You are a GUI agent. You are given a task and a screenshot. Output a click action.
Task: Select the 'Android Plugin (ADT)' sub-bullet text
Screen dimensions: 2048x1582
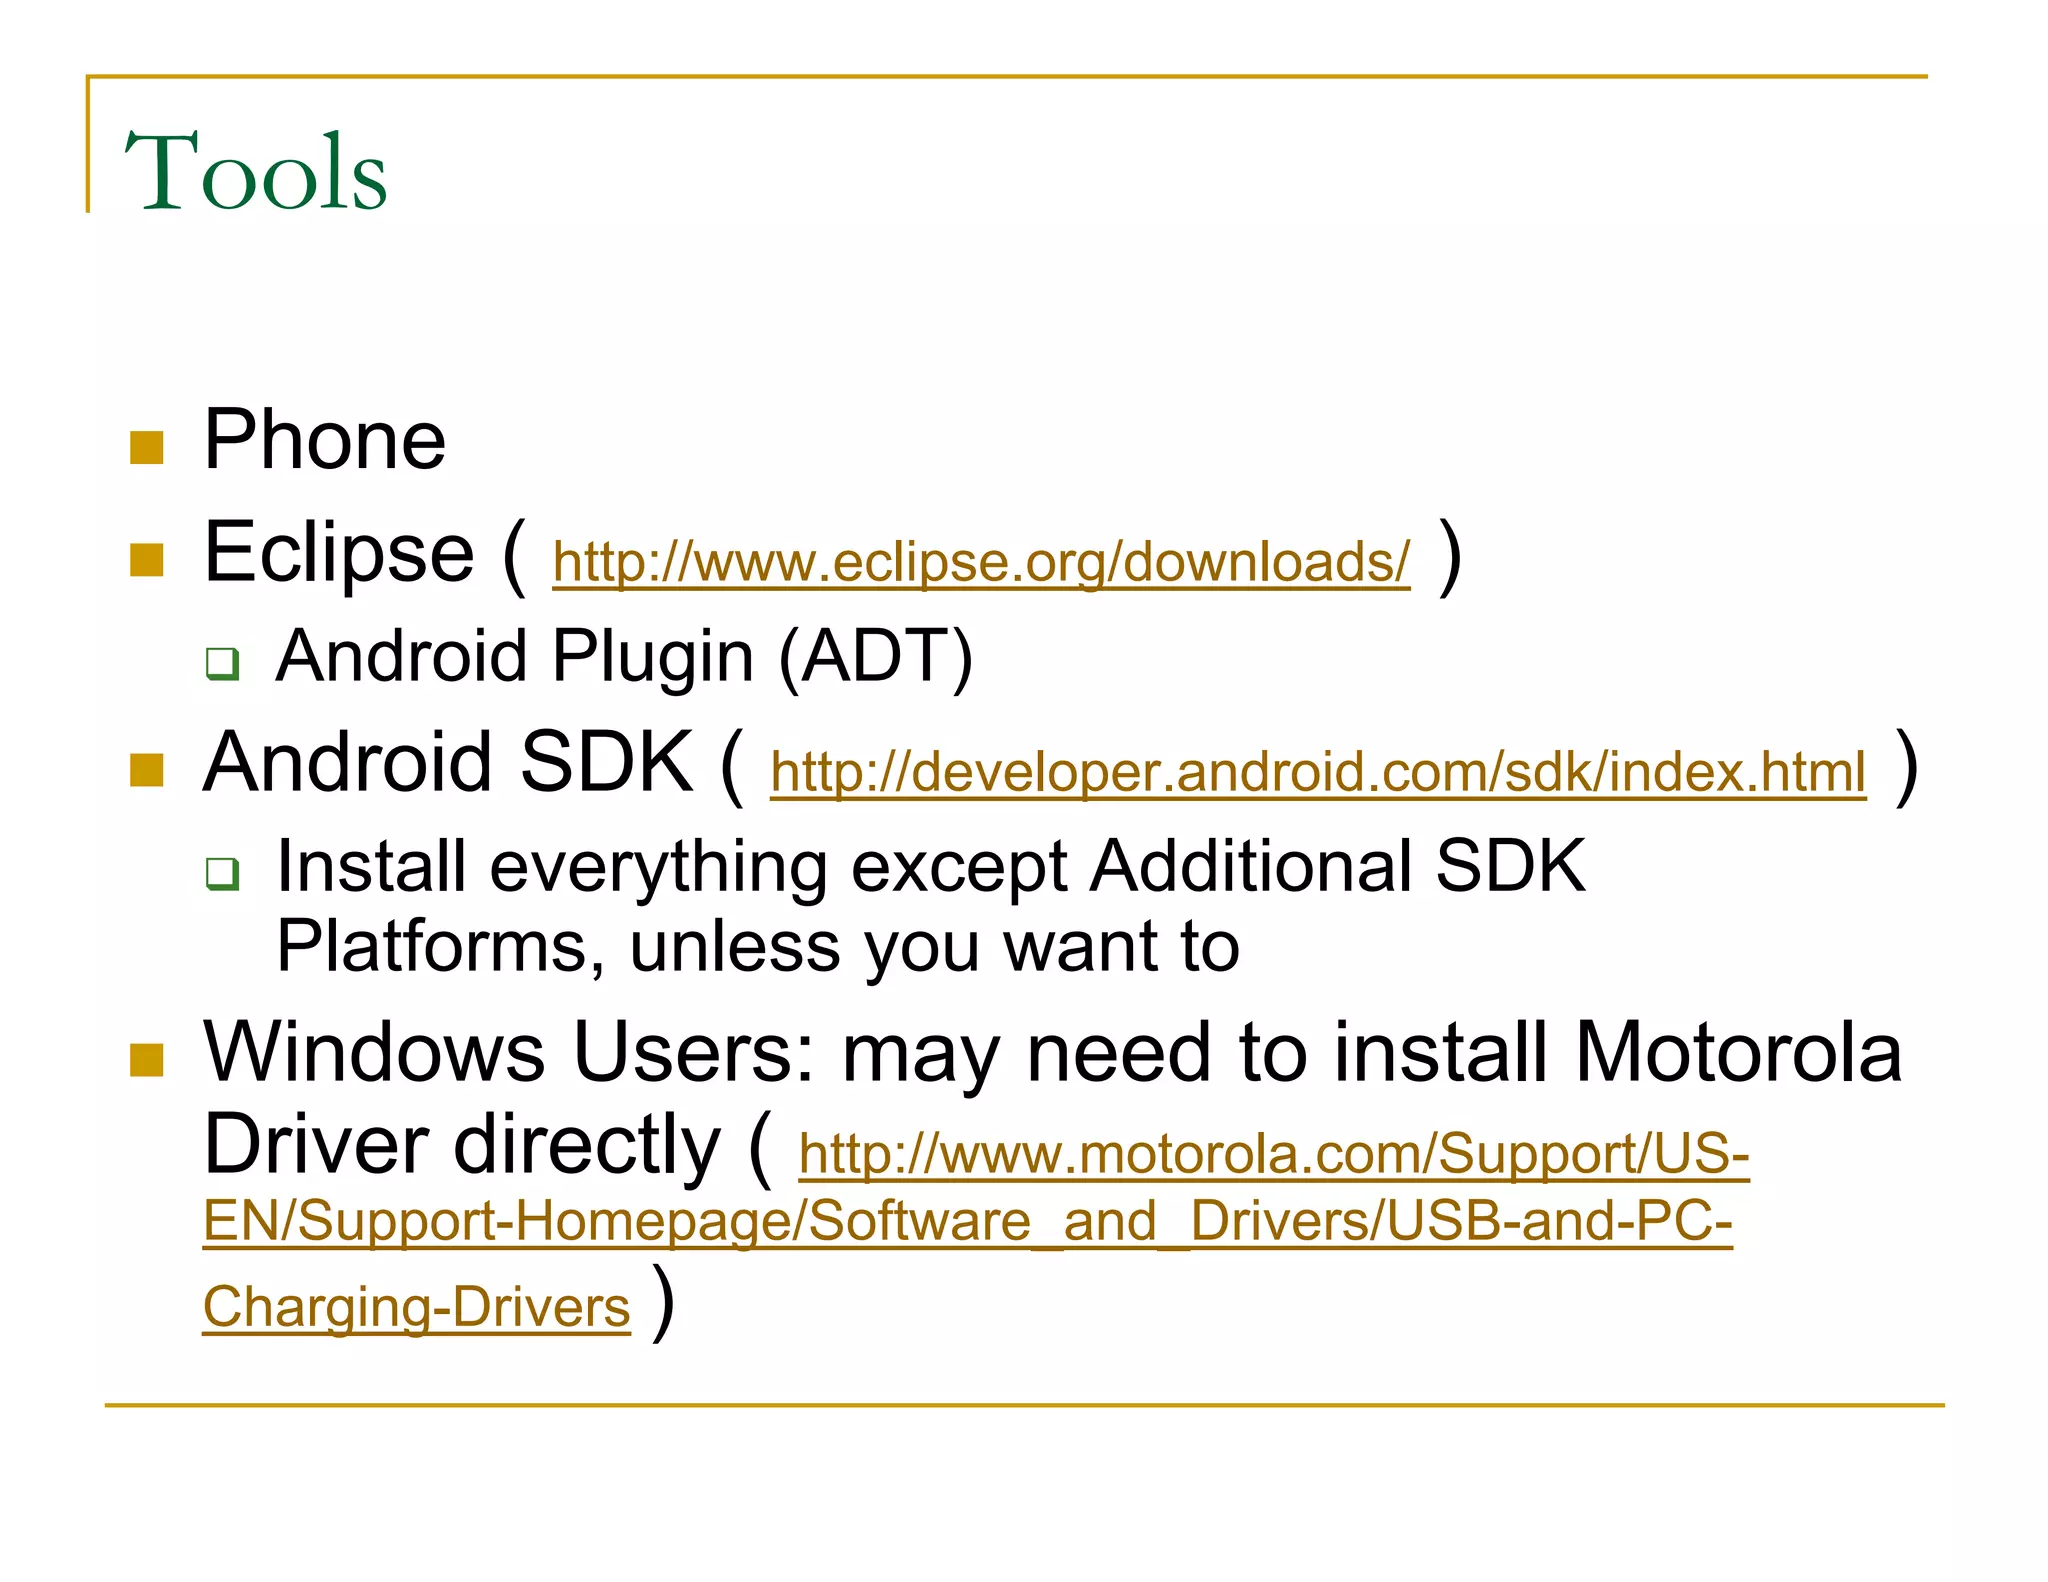624,658
